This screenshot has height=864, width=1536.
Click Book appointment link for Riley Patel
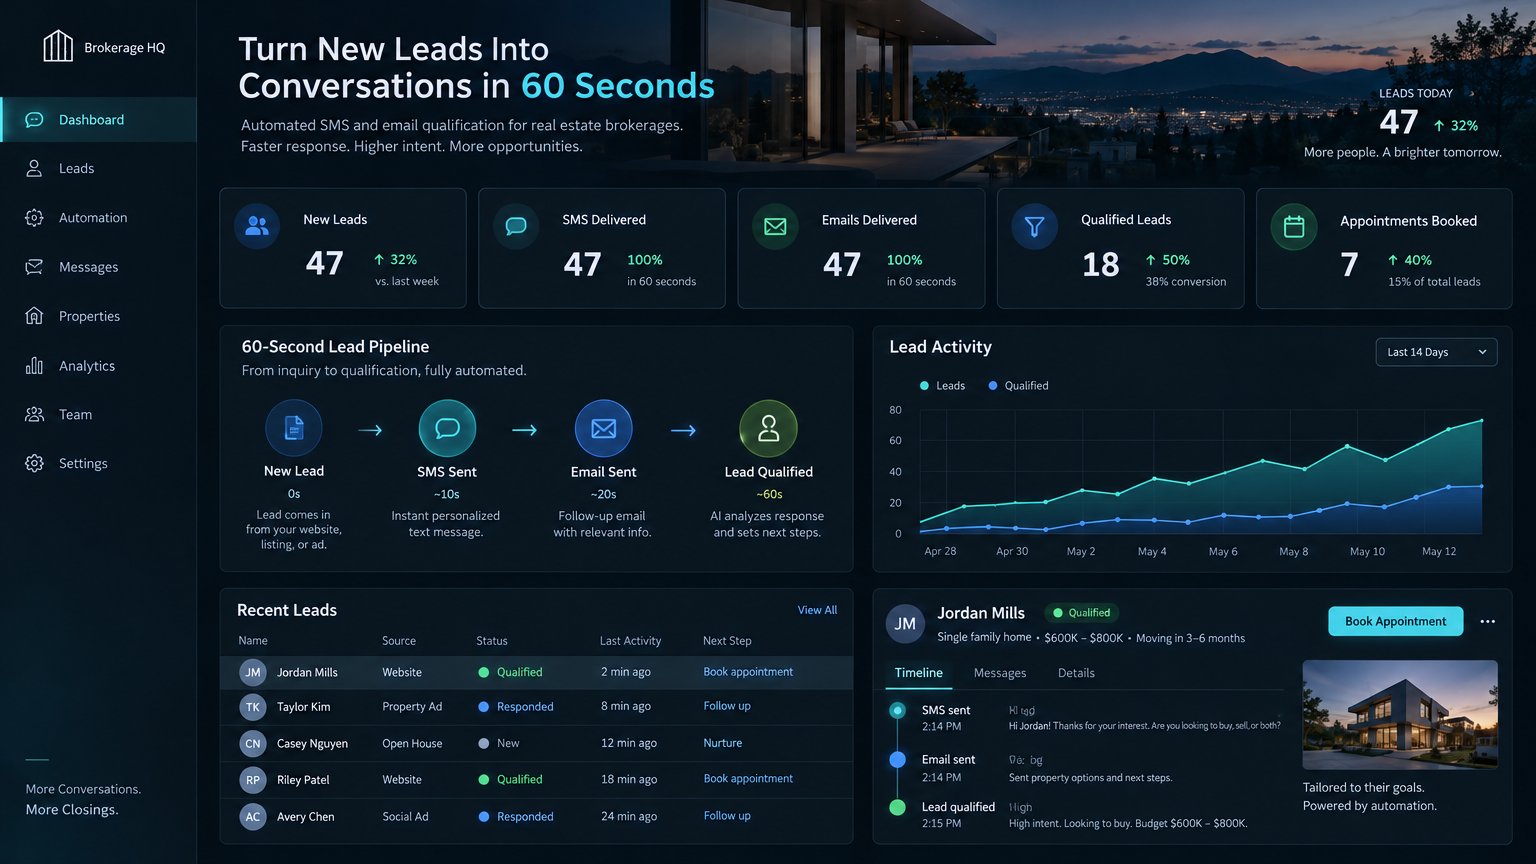pos(748,779)
